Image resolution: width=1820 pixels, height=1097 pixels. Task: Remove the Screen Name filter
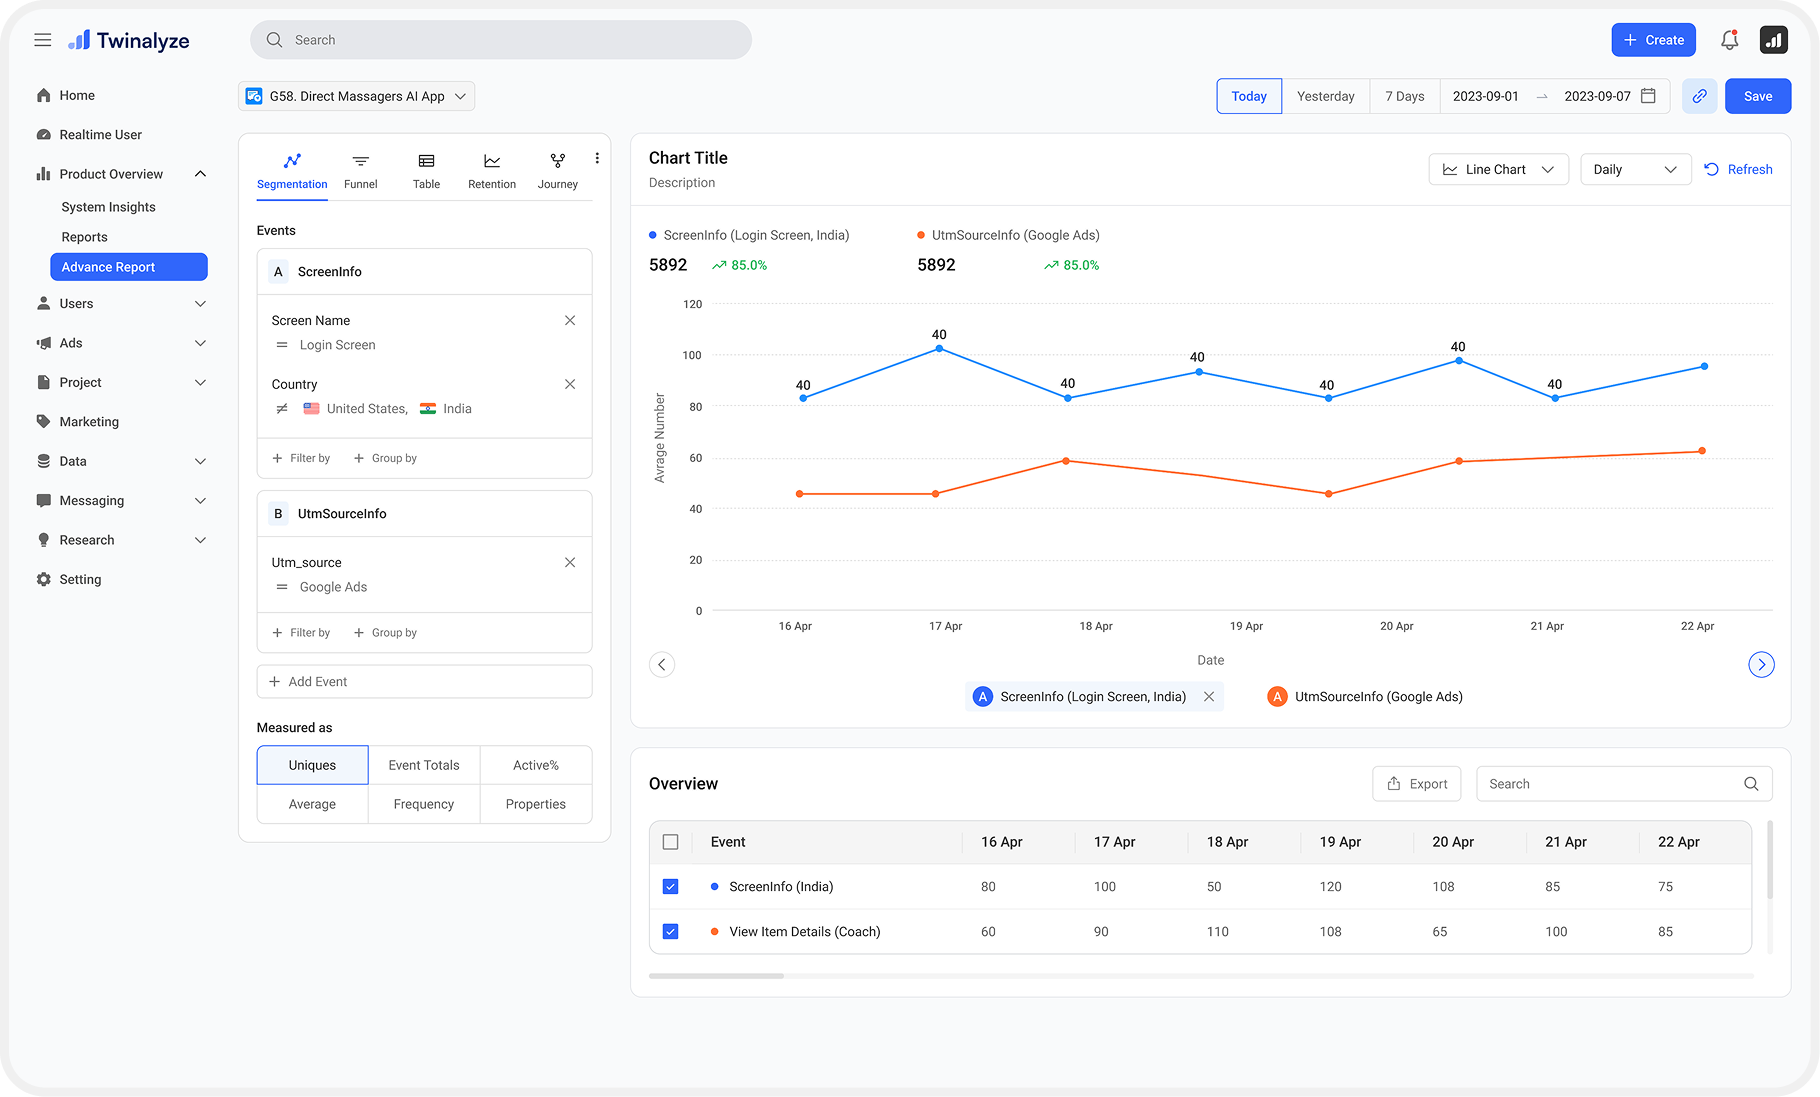click(x=570, y=320)
